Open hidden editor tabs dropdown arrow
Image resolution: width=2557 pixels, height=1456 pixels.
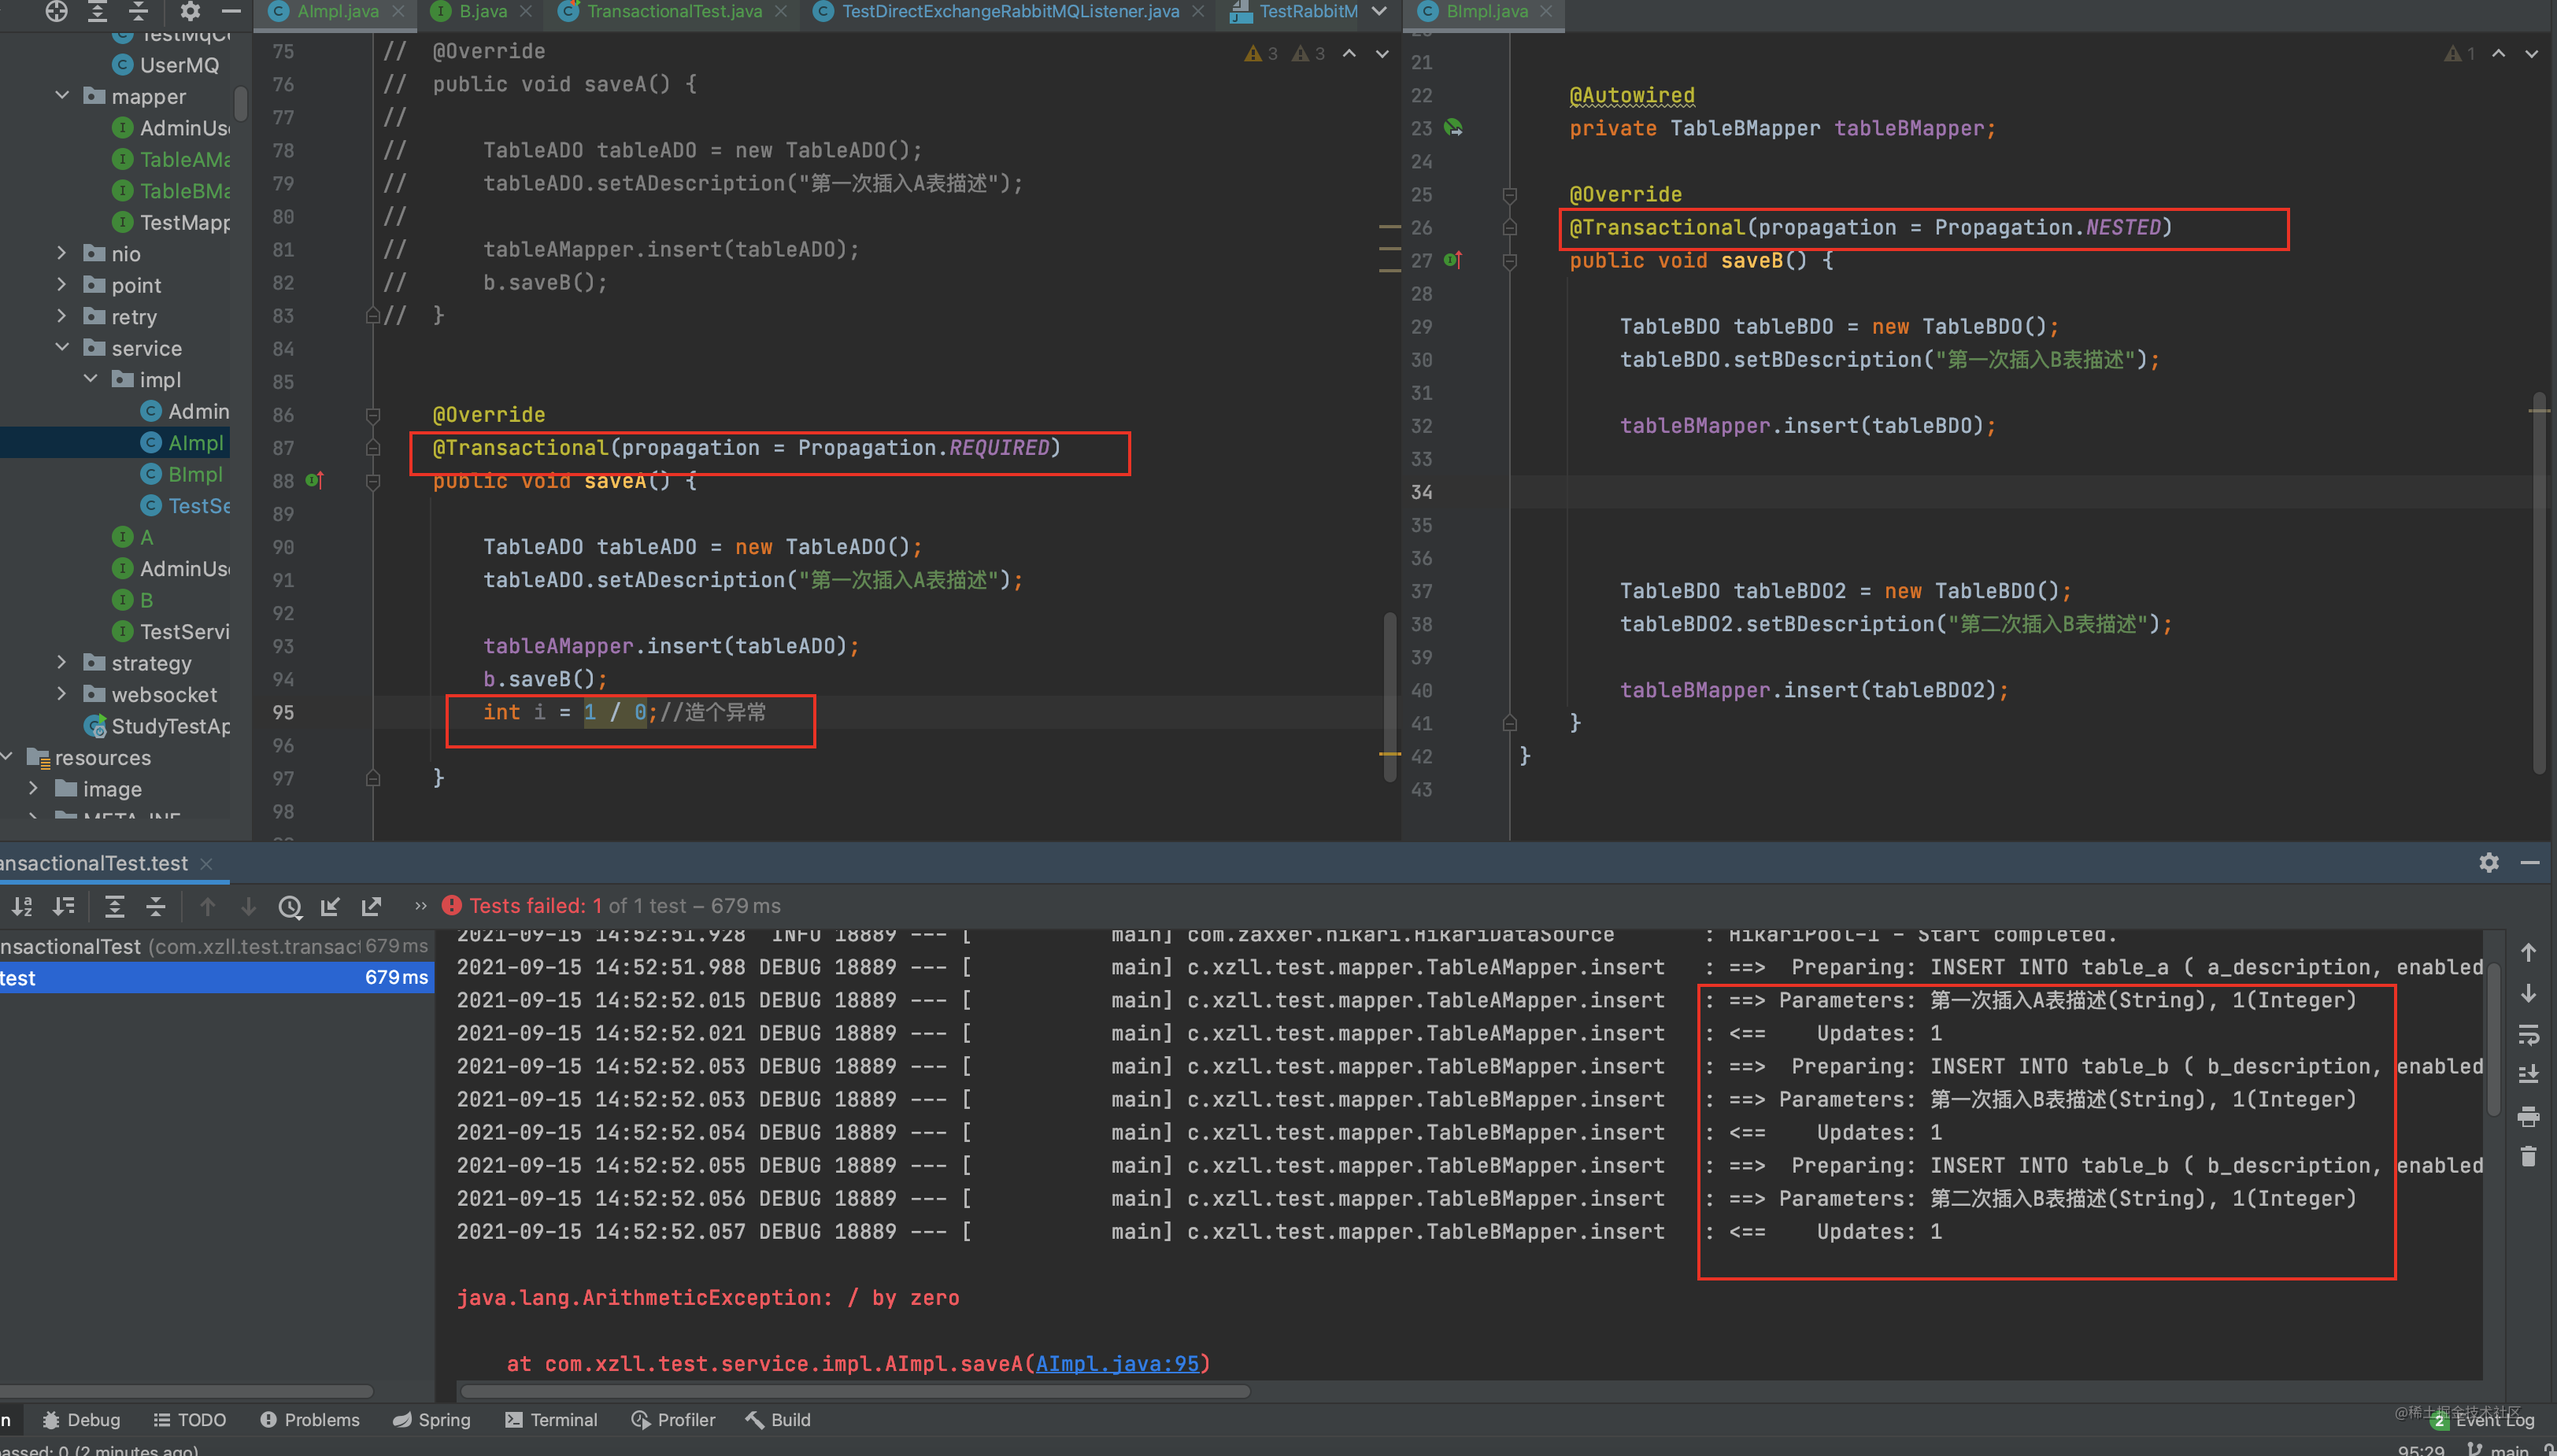pos(1379,11)
